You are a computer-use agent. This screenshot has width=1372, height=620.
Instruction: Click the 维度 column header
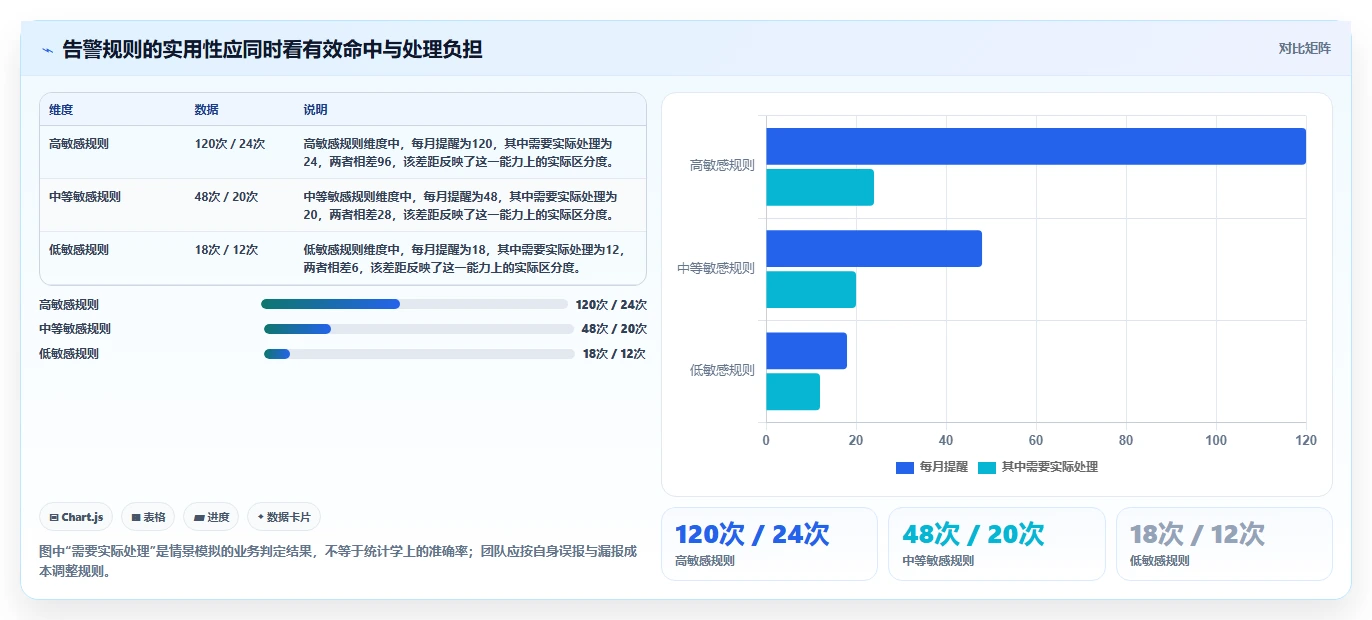click(x=61, y=110)
